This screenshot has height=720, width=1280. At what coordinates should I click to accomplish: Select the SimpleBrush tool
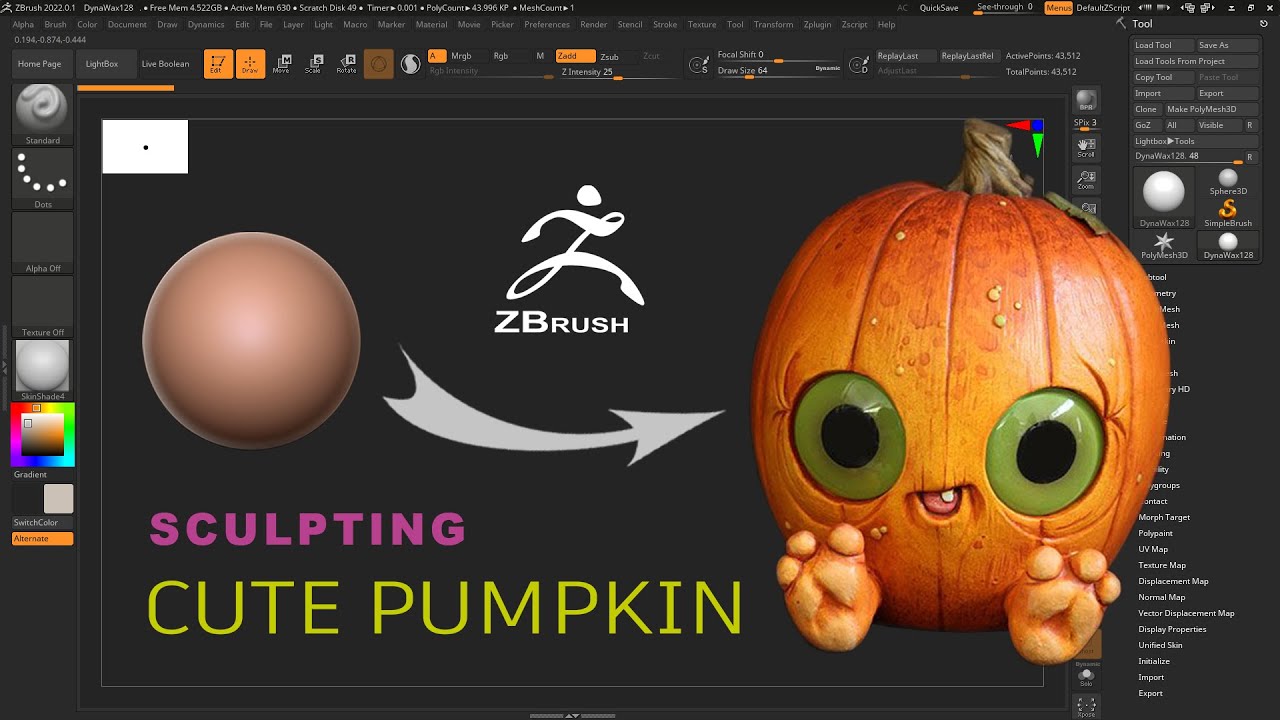(1228, 213)
